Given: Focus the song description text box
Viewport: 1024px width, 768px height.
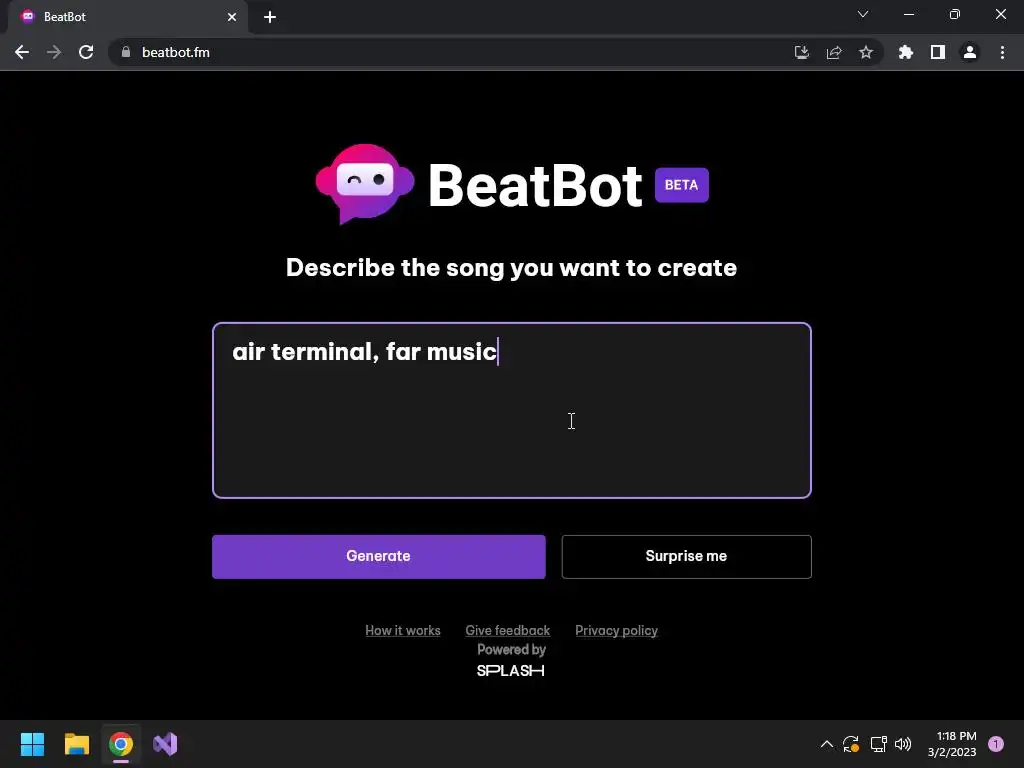Looking at the screenshot, I should click(512, 410).
